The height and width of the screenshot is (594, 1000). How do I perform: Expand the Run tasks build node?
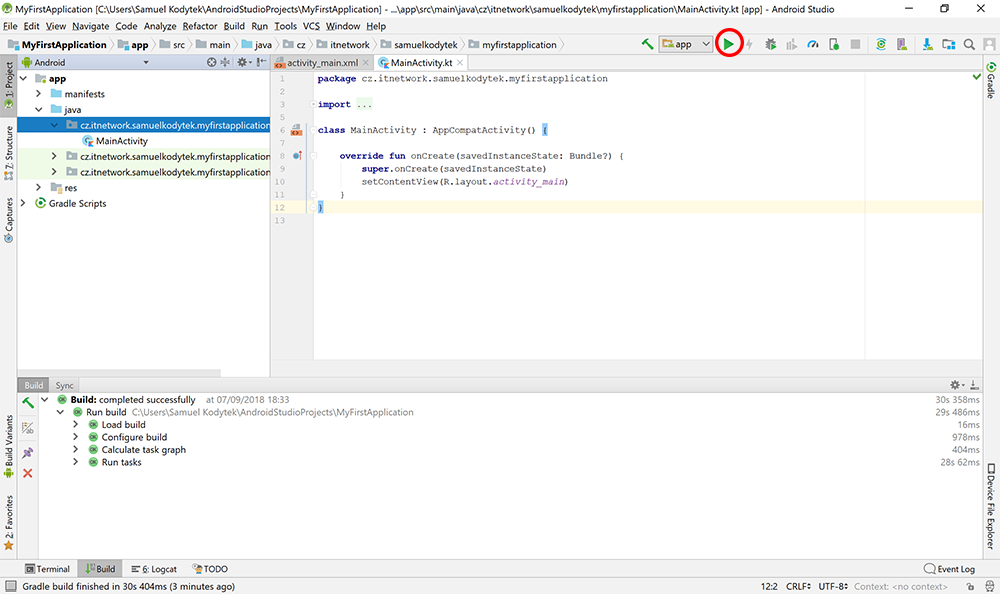76,462
